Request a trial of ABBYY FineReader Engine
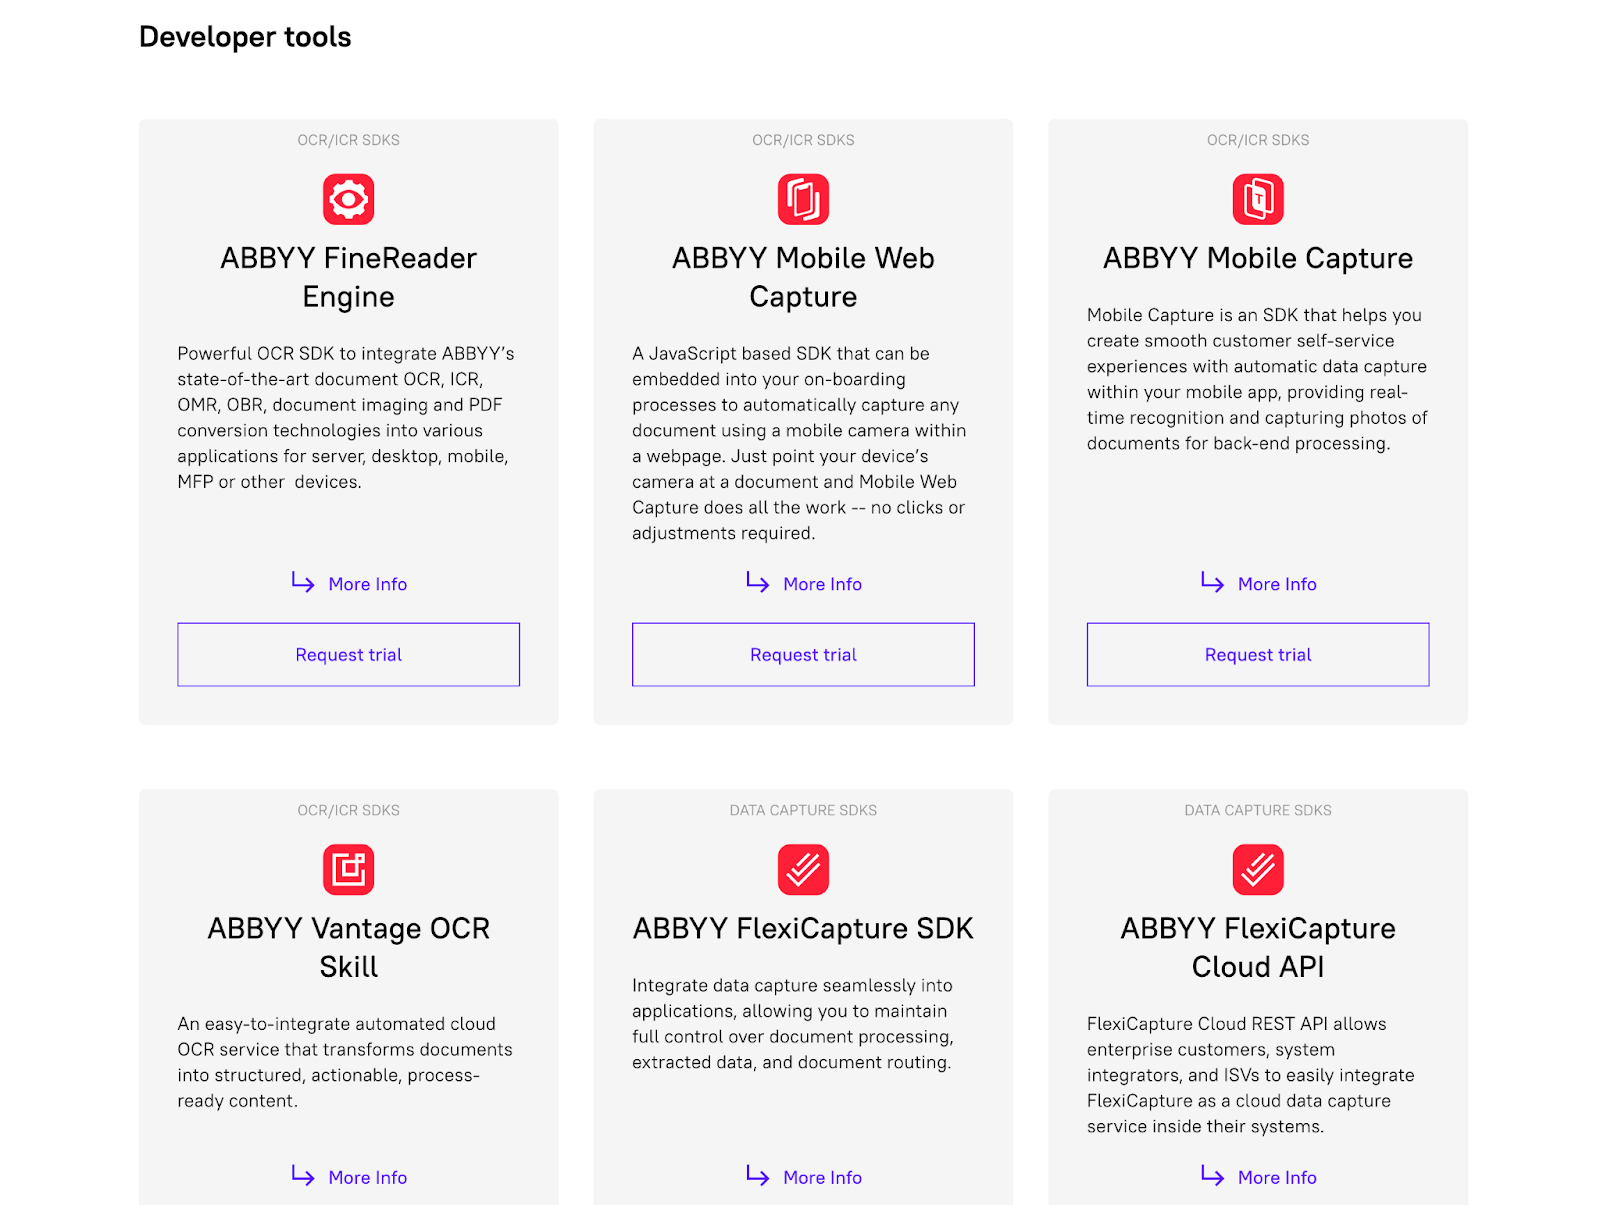This screenshot has width=1600, height=1205. pyautogui.click(x=348, y=655)
